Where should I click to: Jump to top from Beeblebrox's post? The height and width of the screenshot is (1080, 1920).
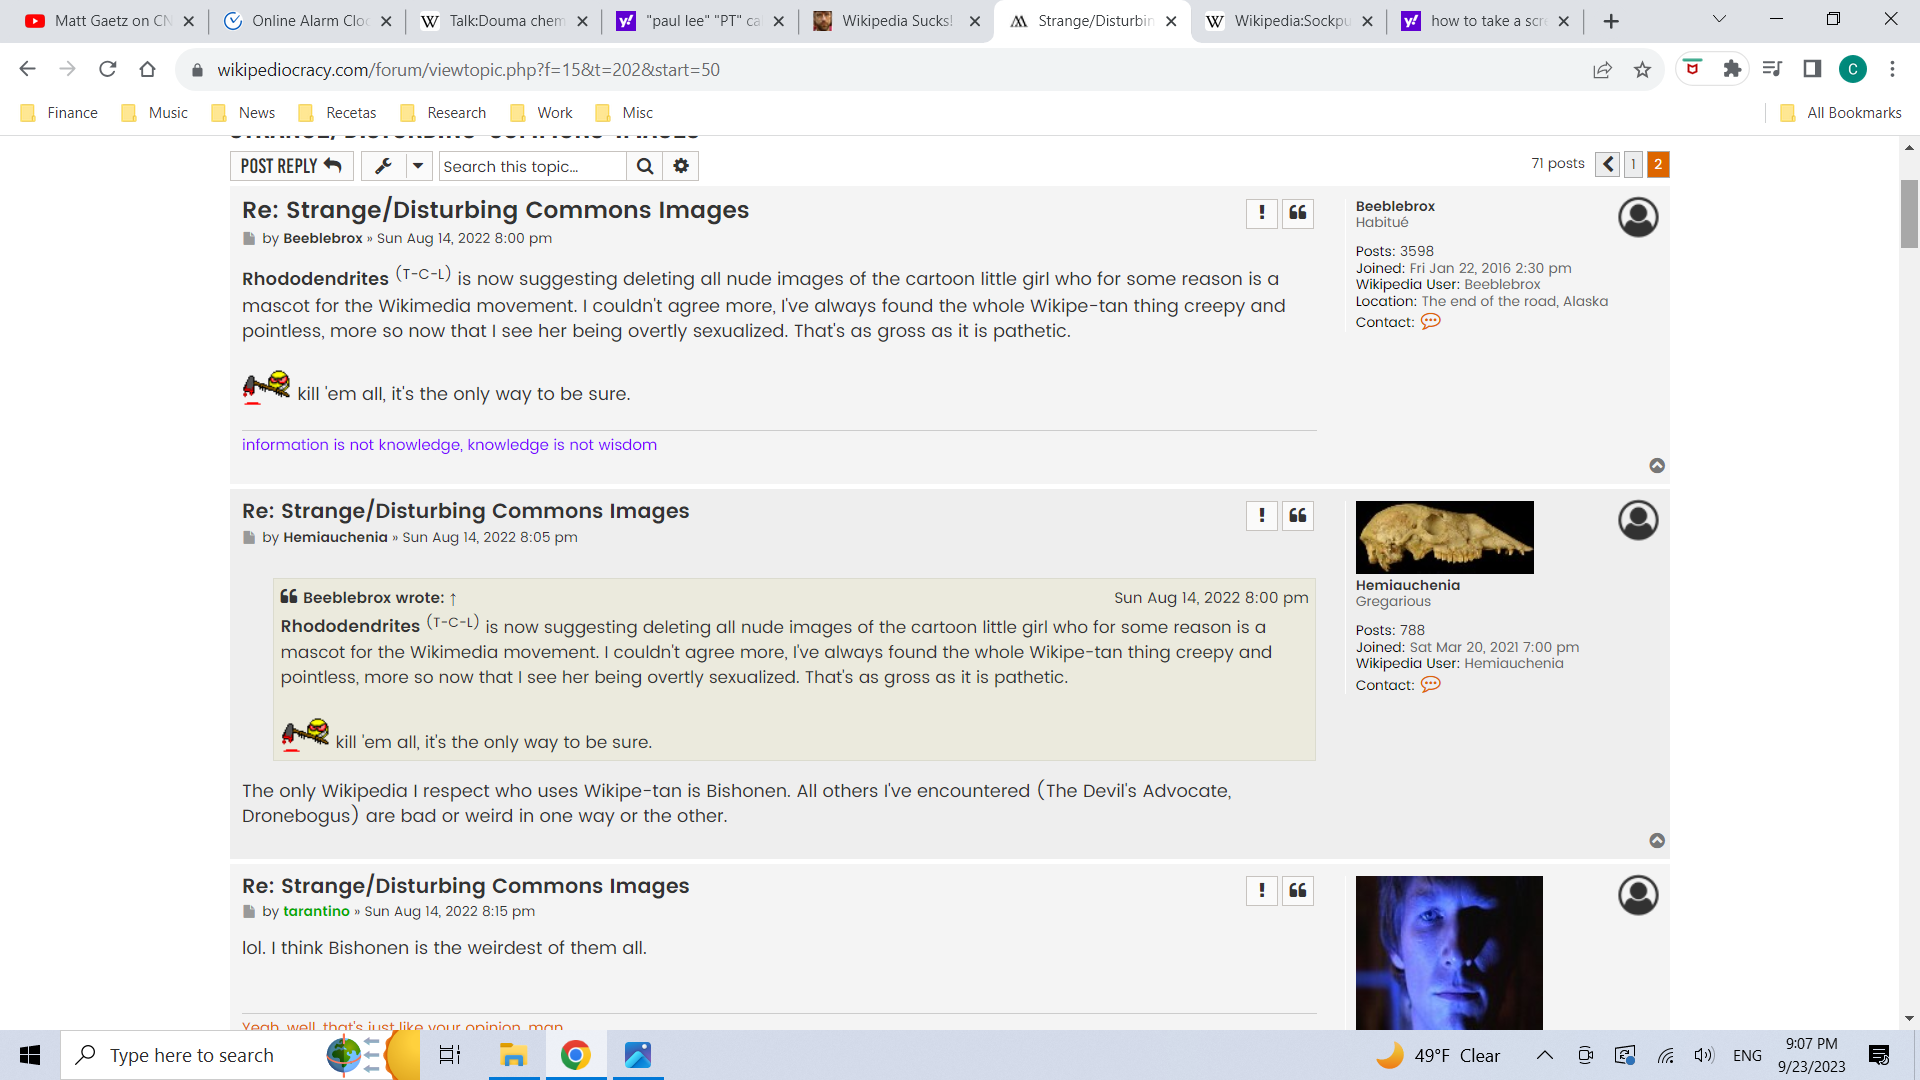pyautogui.click(x=1657, y=466)
